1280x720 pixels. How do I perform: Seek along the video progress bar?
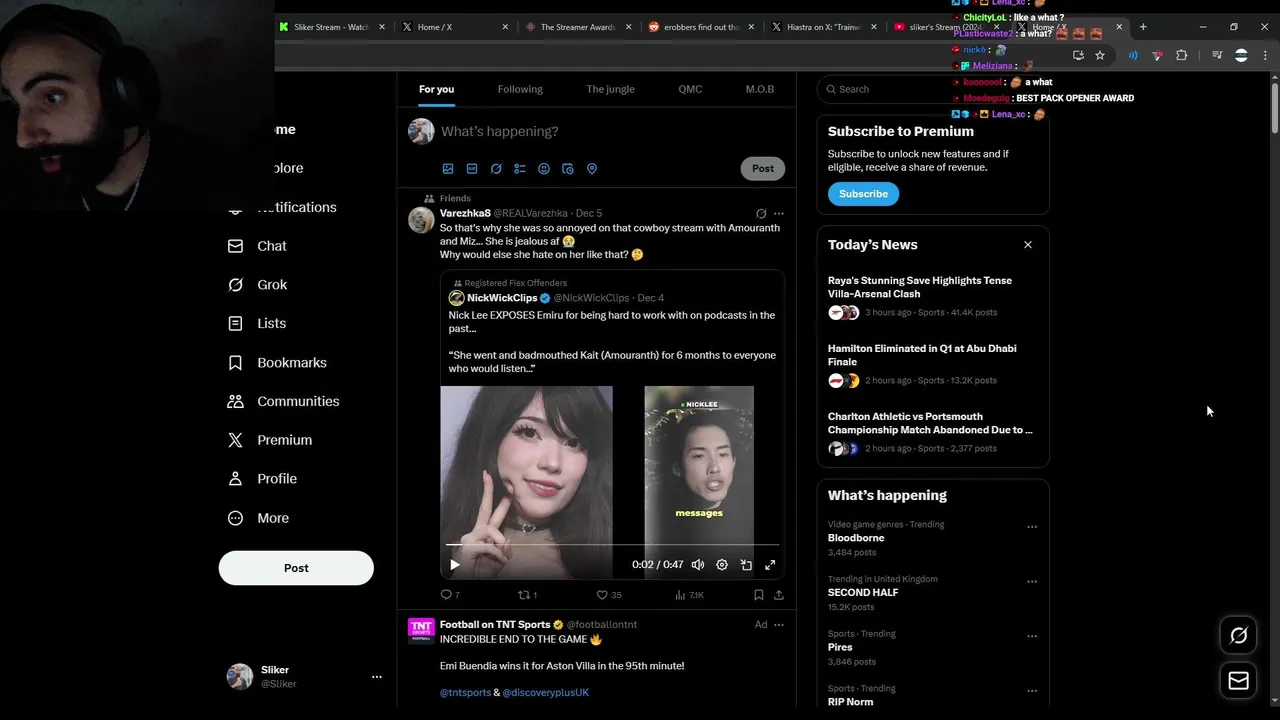(612, 545)
